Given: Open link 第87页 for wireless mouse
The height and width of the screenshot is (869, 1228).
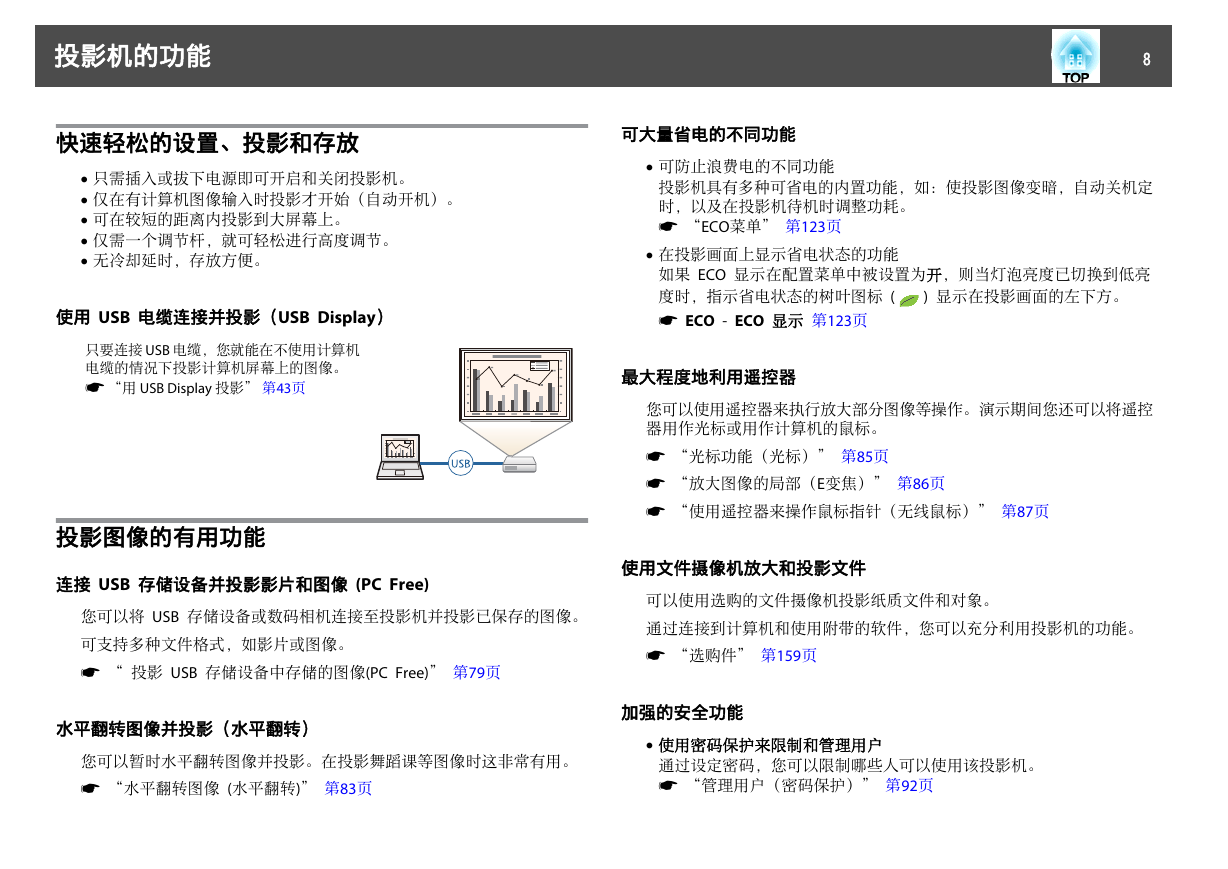Looking at the screenshot, I should pos(1026,511).
